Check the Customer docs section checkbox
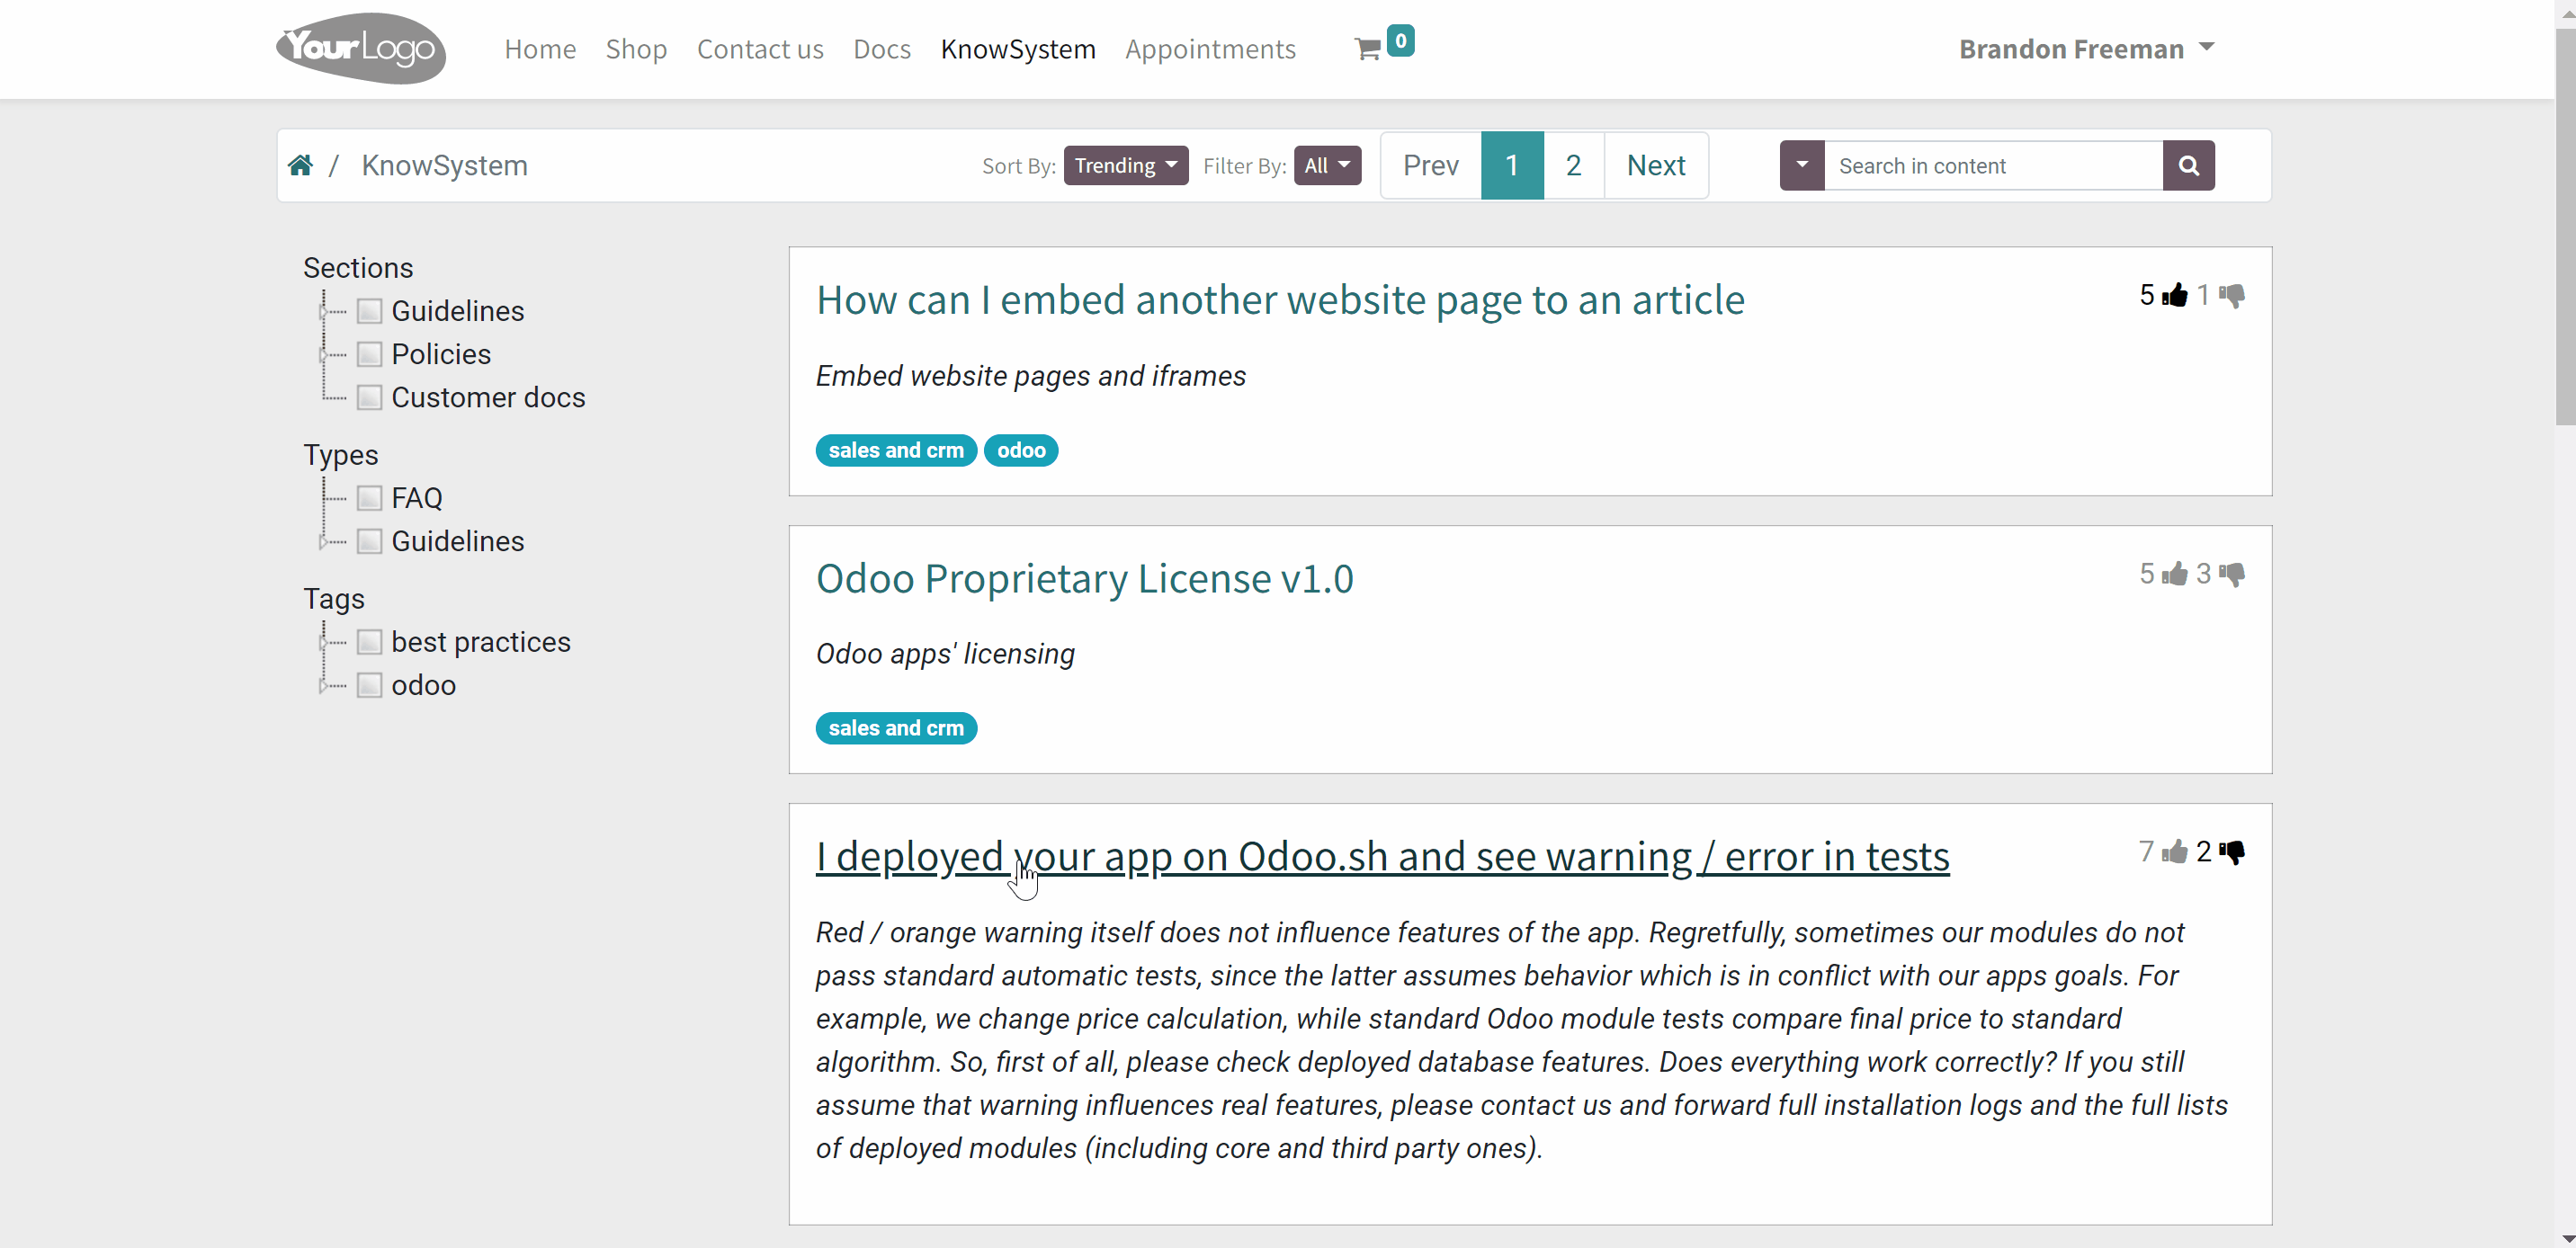 click(369, 397)
